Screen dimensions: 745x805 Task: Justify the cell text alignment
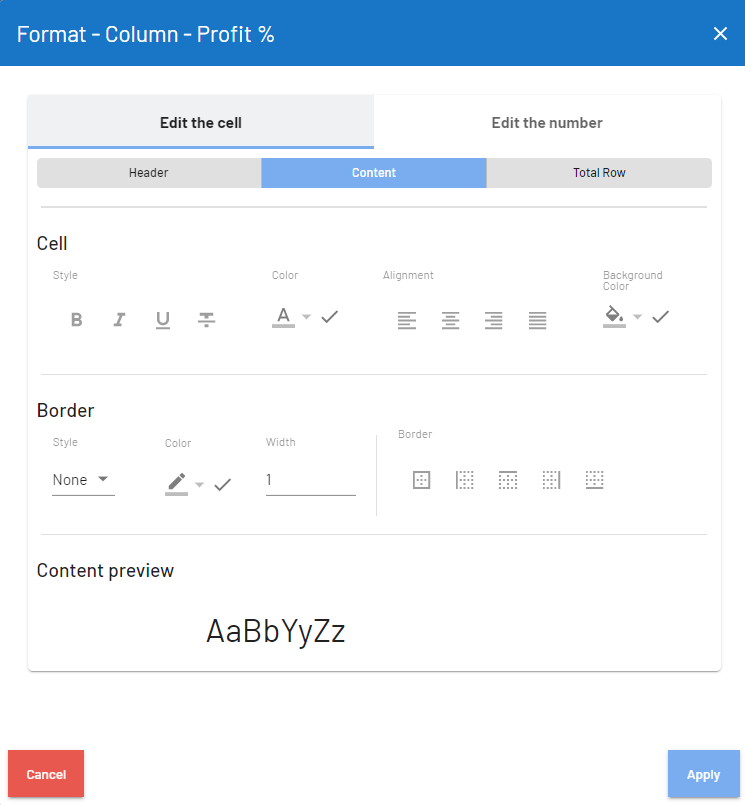click(x=538, y=320)
